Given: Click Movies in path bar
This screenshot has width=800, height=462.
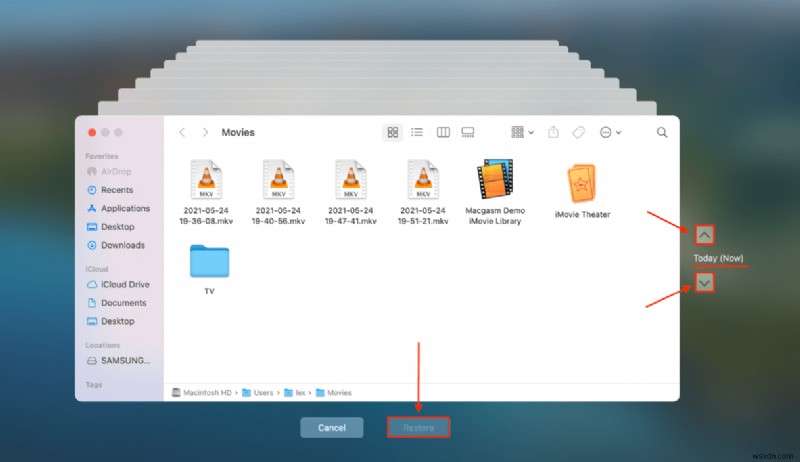Looking at the screenshot, I should 334,393.
